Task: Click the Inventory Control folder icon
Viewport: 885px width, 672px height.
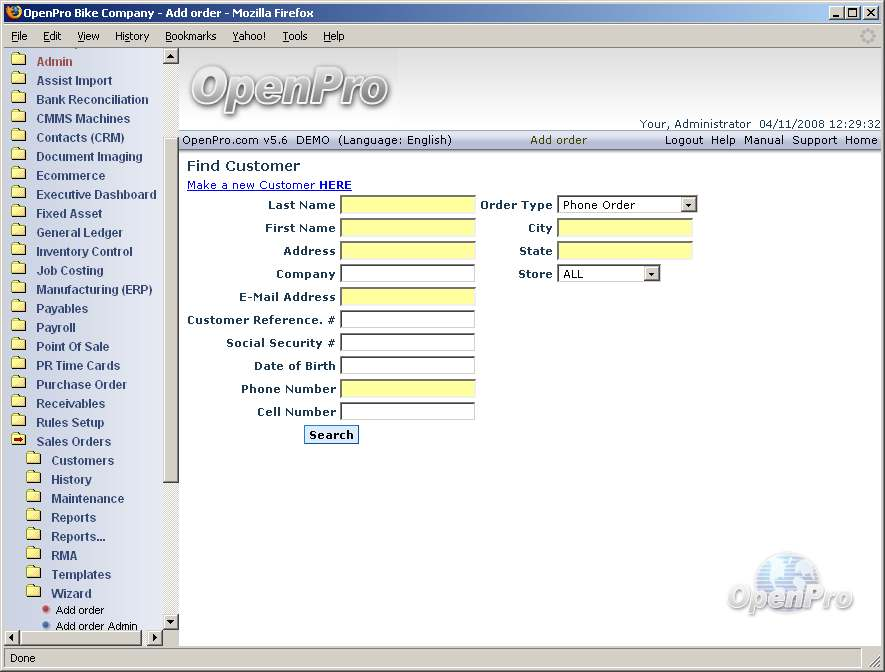Action: 18,251
